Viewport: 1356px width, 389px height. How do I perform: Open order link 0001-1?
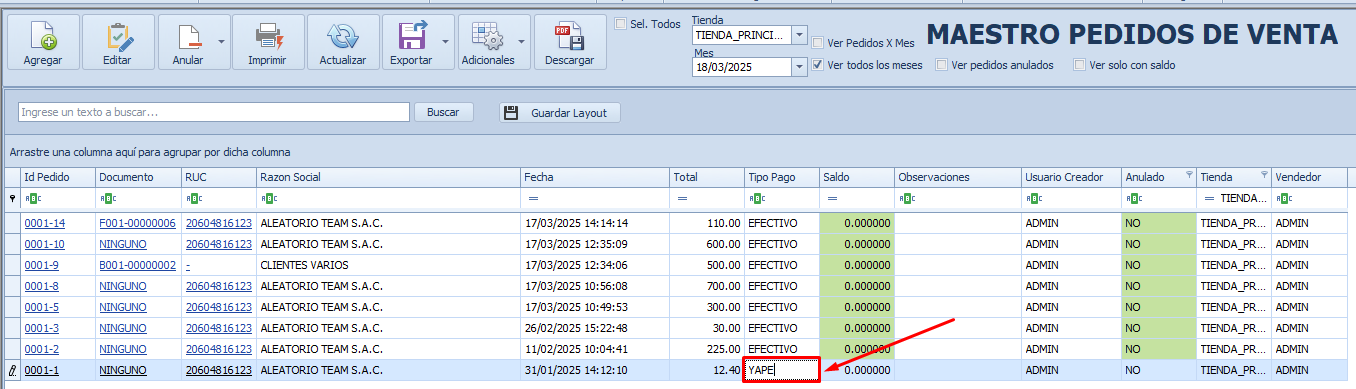pyautogui.click(x=42, y=370)
